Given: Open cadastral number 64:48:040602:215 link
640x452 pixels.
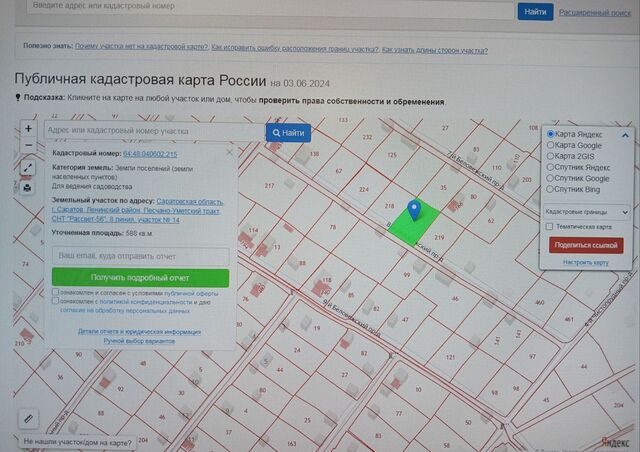Looking at the screenshot, I should point(150,154).
